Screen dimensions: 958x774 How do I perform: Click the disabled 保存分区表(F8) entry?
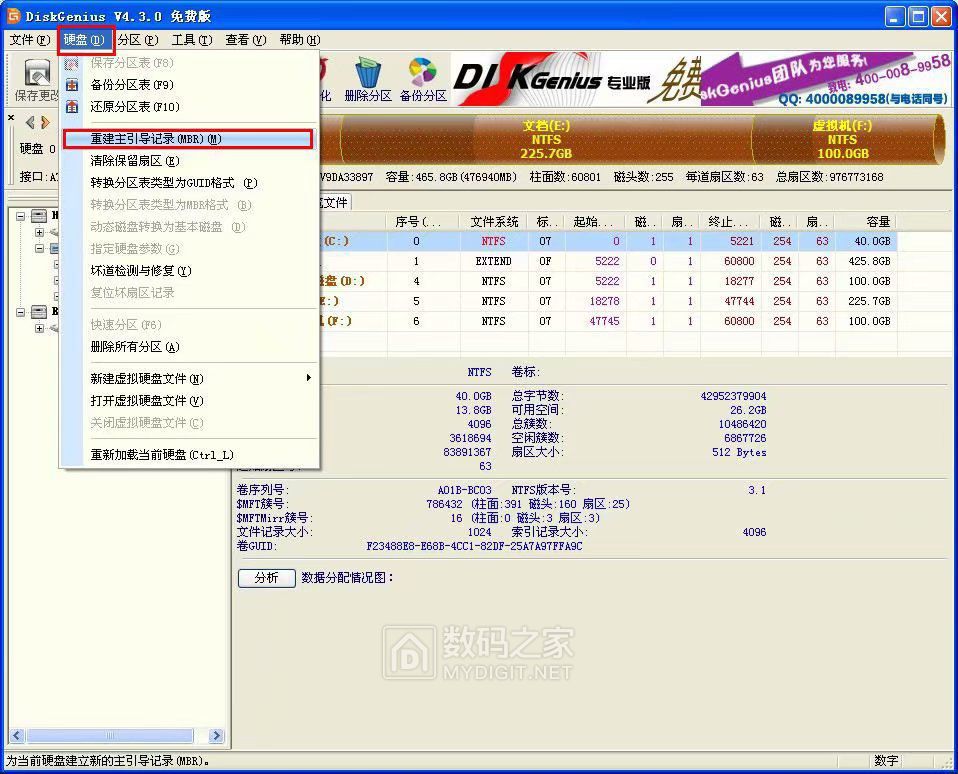(x=189, y=63)
